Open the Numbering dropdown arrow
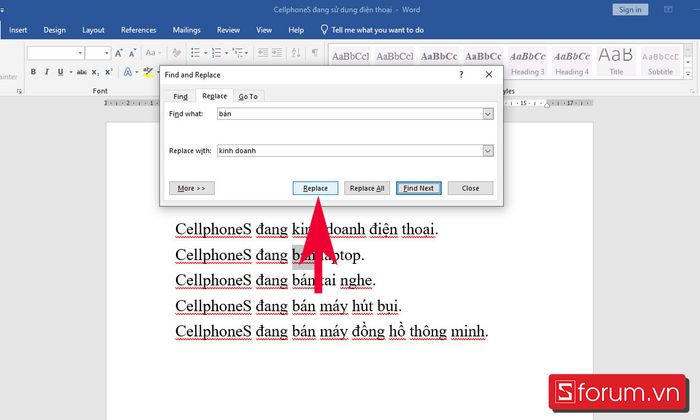 tap(226, 53)
